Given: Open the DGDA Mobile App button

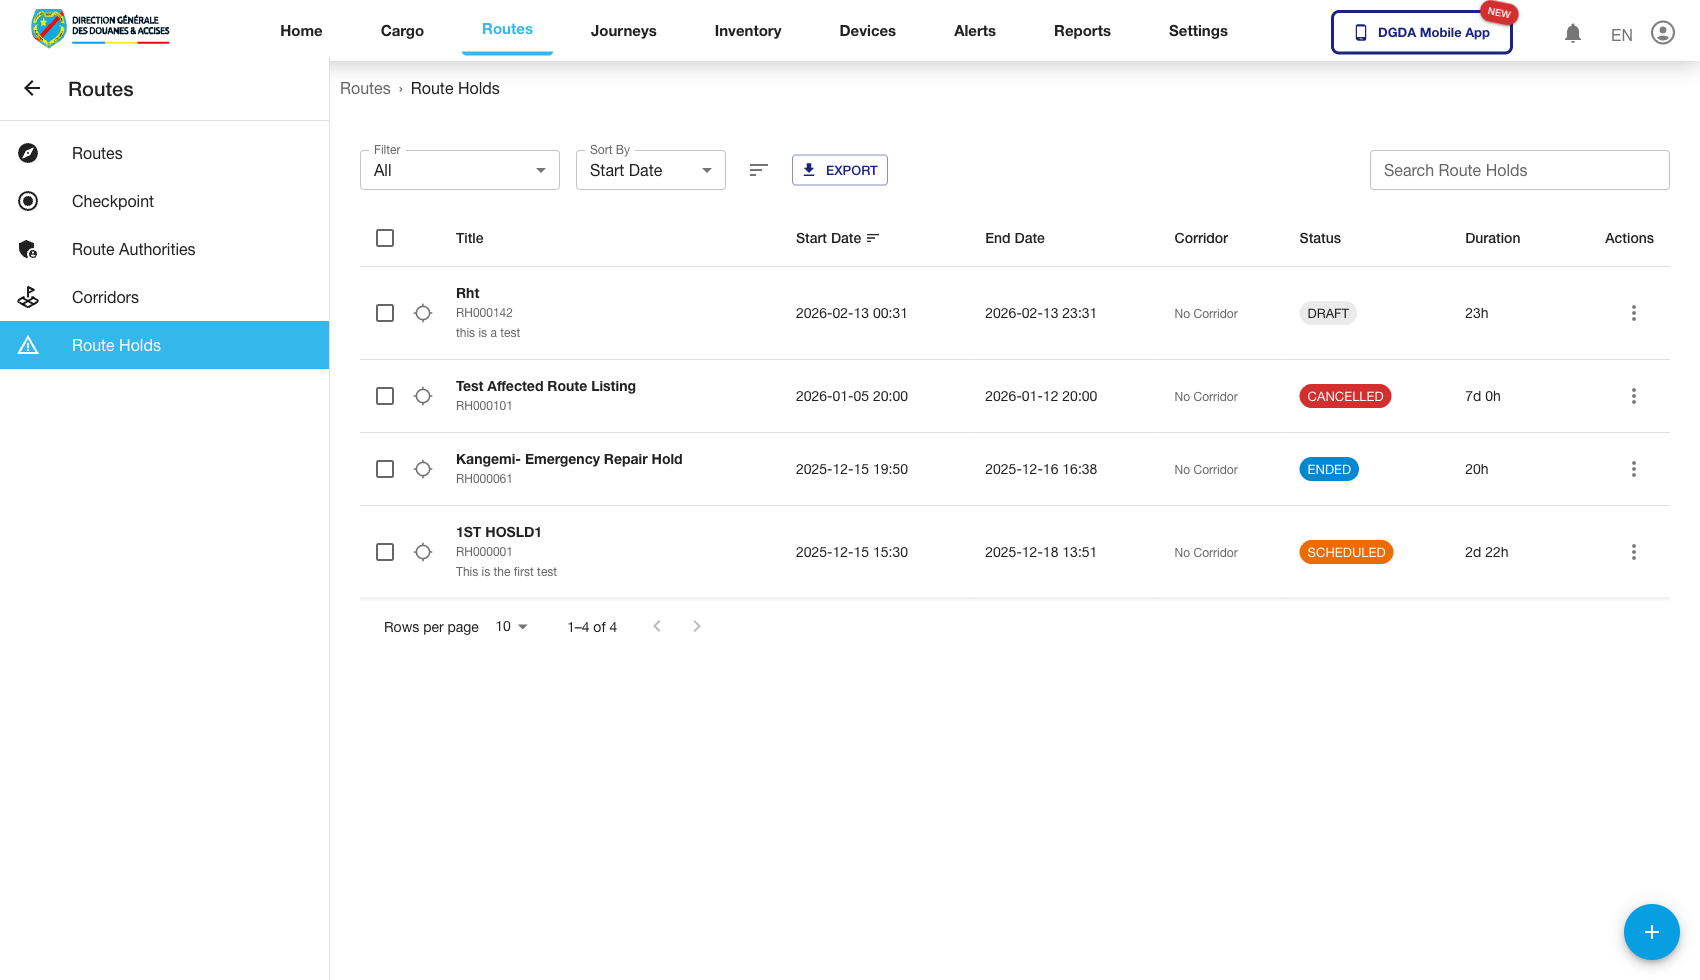Looking at the screenshot, I should [1421, 32].
